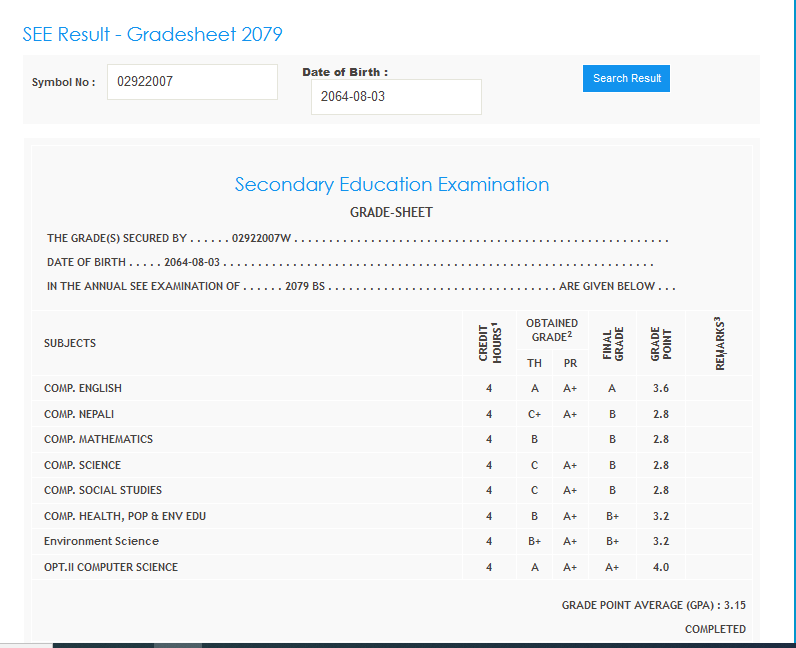Click the SUBJECTS column header
The width and height of the screenshot is (796, 648).
click(70, 343)
